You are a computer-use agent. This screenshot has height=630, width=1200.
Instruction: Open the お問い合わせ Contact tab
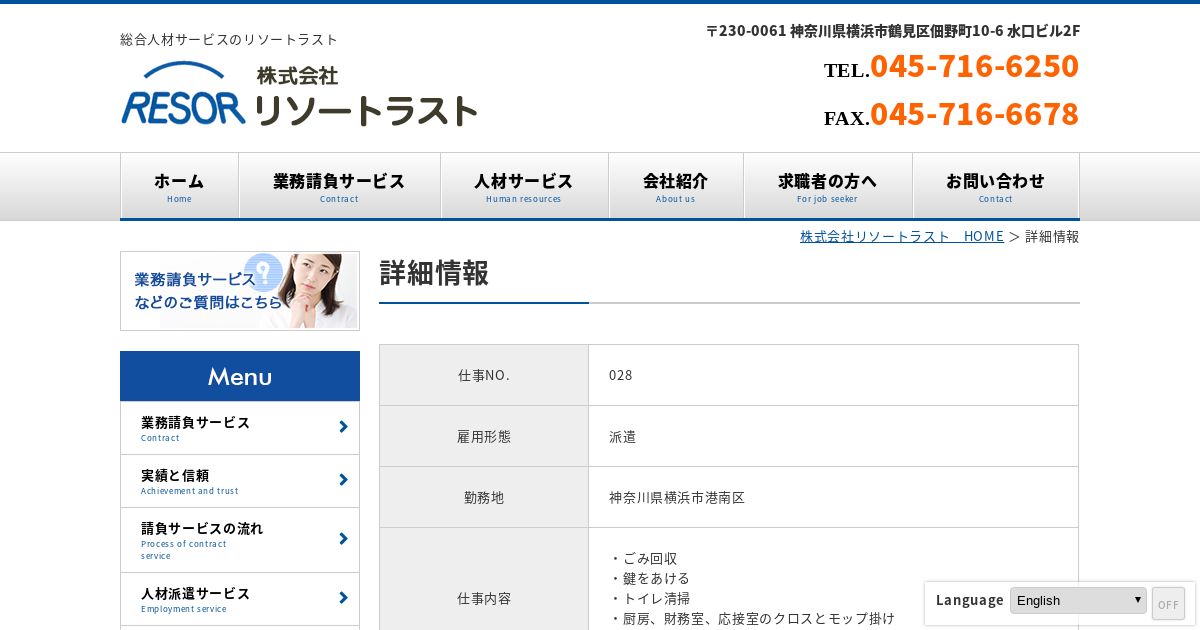pos(996,186)
